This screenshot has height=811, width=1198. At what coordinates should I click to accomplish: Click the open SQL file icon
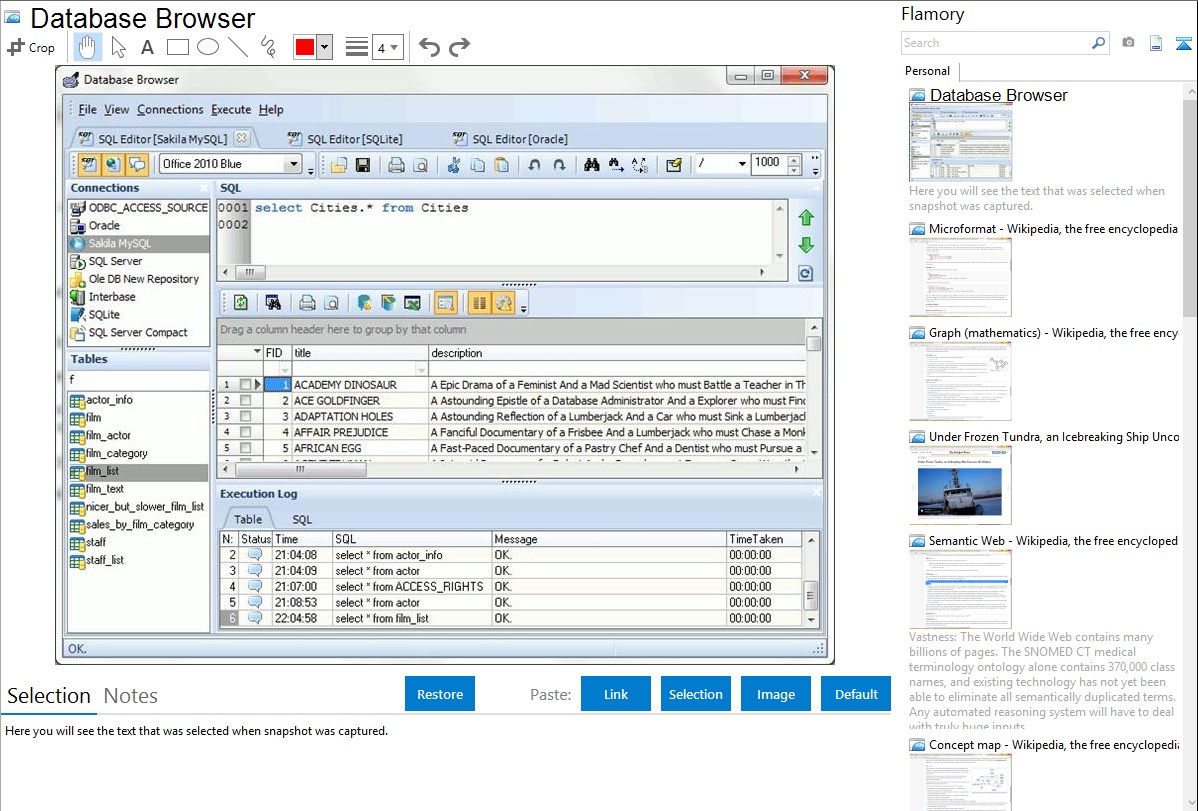(x=338, y=164)
